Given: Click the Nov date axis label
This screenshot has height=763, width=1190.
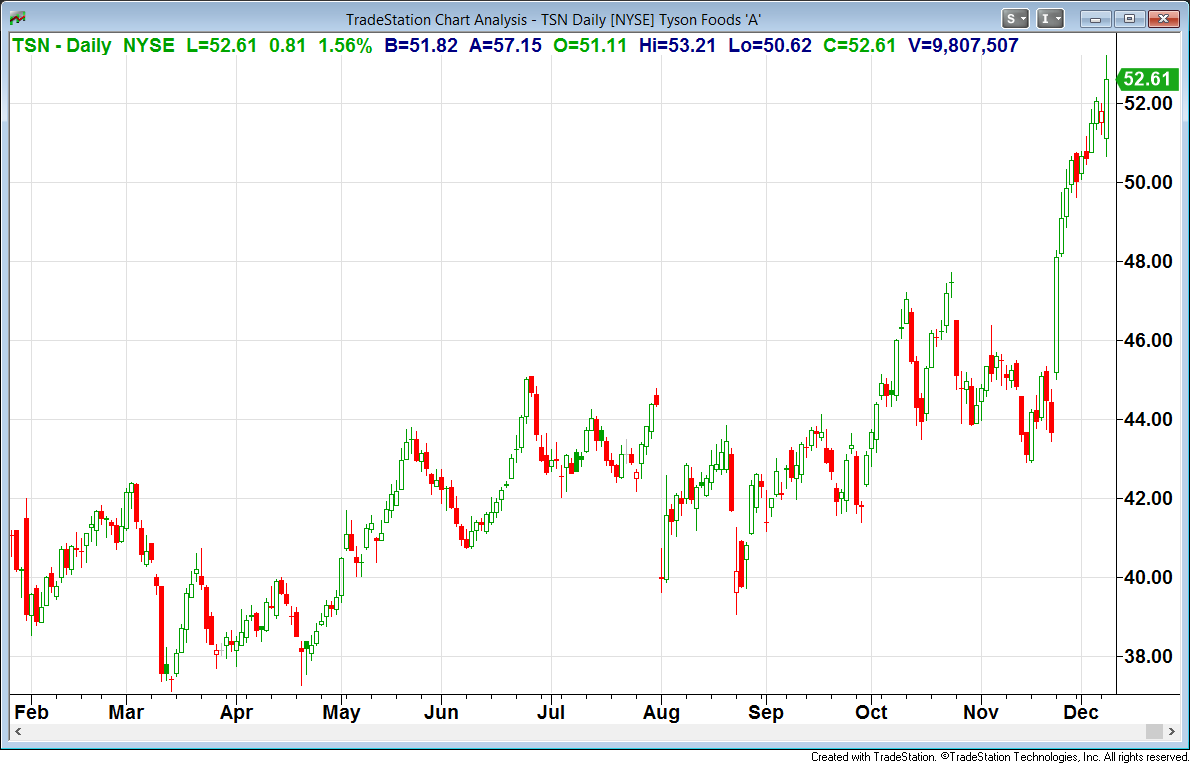Looking at the screenshot, I should point(981,713).
